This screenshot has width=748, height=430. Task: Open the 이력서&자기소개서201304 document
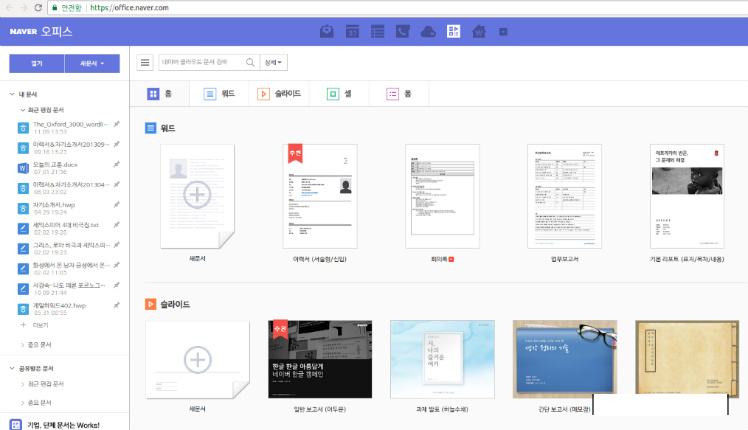71,184
